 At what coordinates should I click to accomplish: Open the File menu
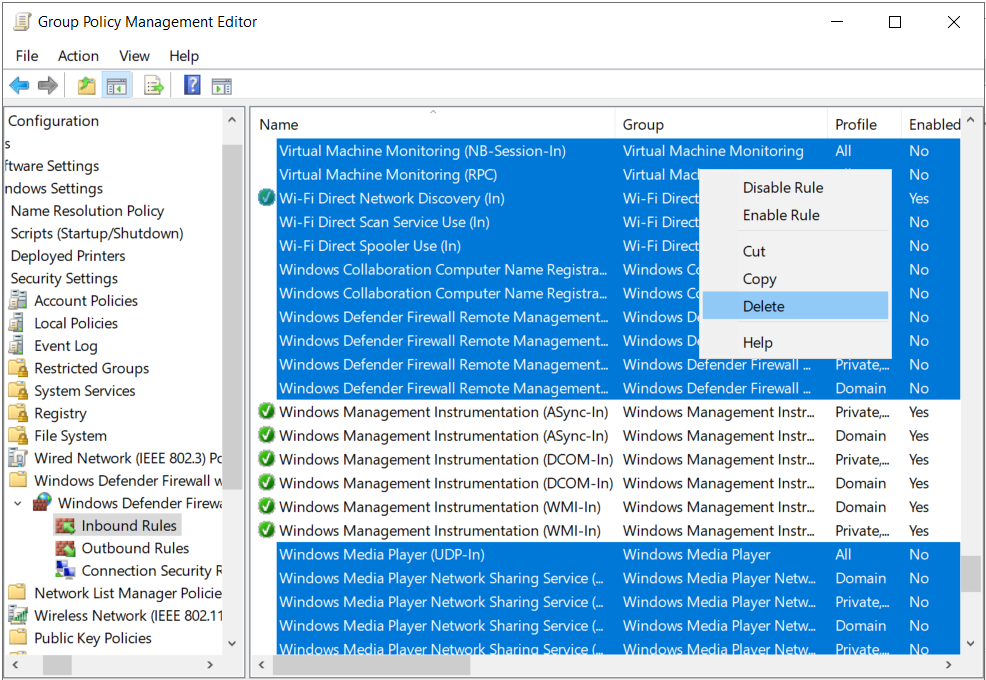27,56
